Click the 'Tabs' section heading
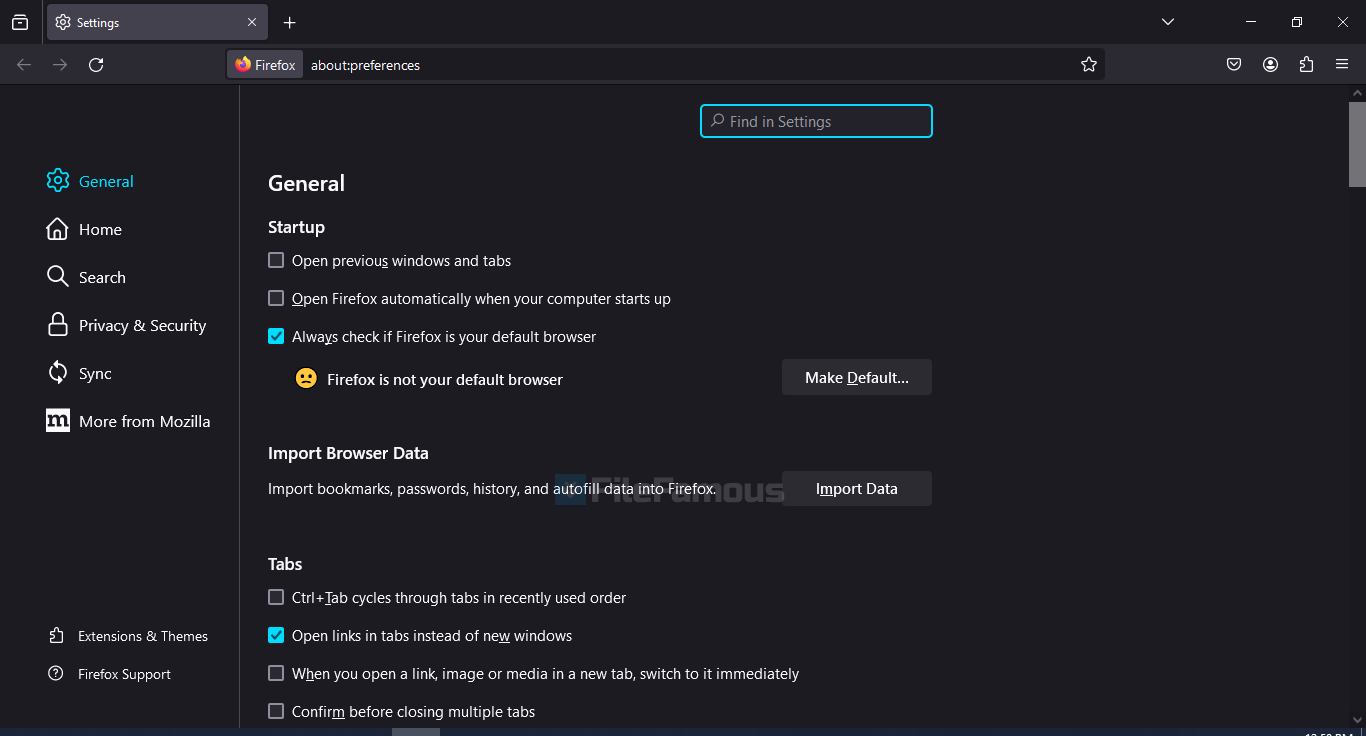This screenshot has width=1366, height=736. tap(285, 564)
